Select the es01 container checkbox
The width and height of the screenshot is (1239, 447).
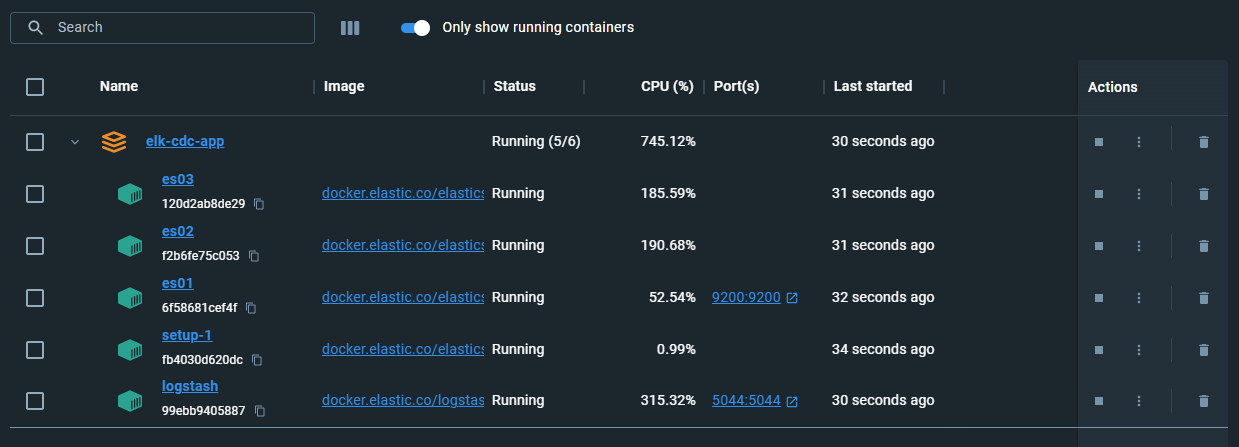coord(35,297)
